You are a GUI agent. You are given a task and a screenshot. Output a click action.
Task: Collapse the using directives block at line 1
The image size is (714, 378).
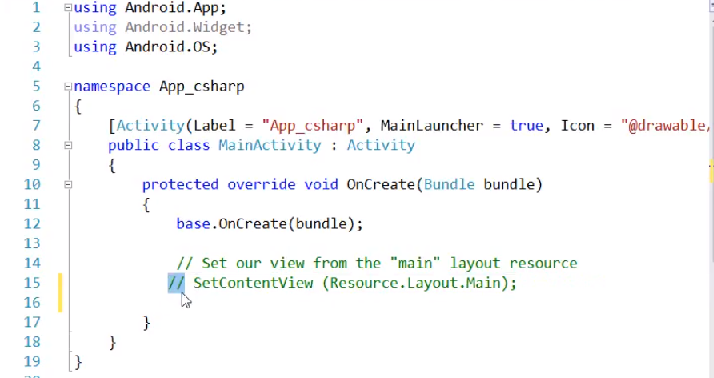tap(68, 7)
